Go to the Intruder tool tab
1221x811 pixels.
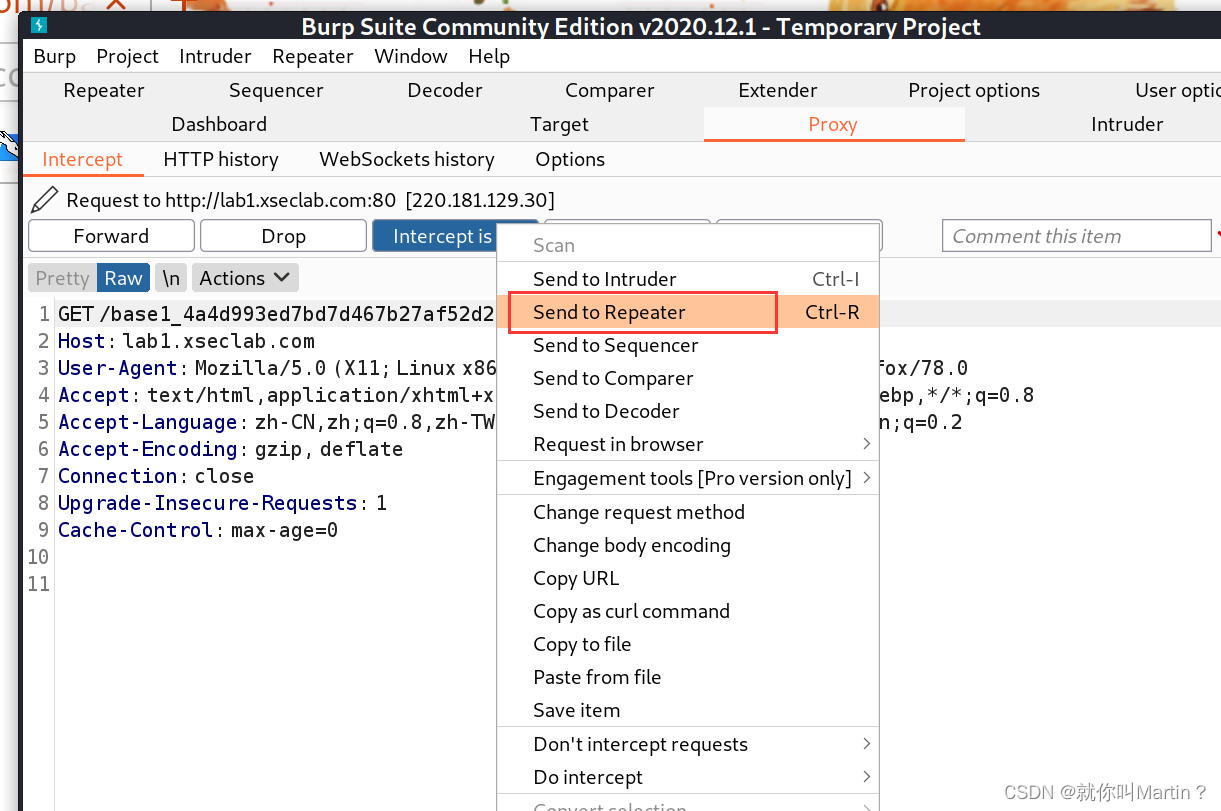coord(1127,124)
